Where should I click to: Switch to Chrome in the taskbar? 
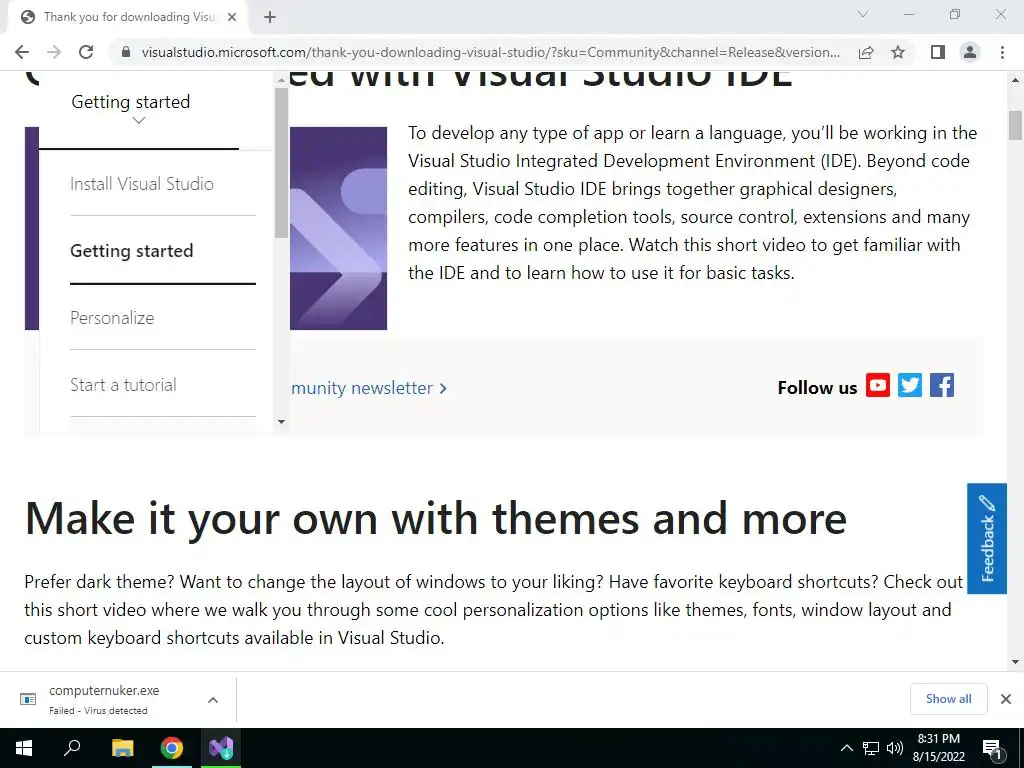coord(172,748)
